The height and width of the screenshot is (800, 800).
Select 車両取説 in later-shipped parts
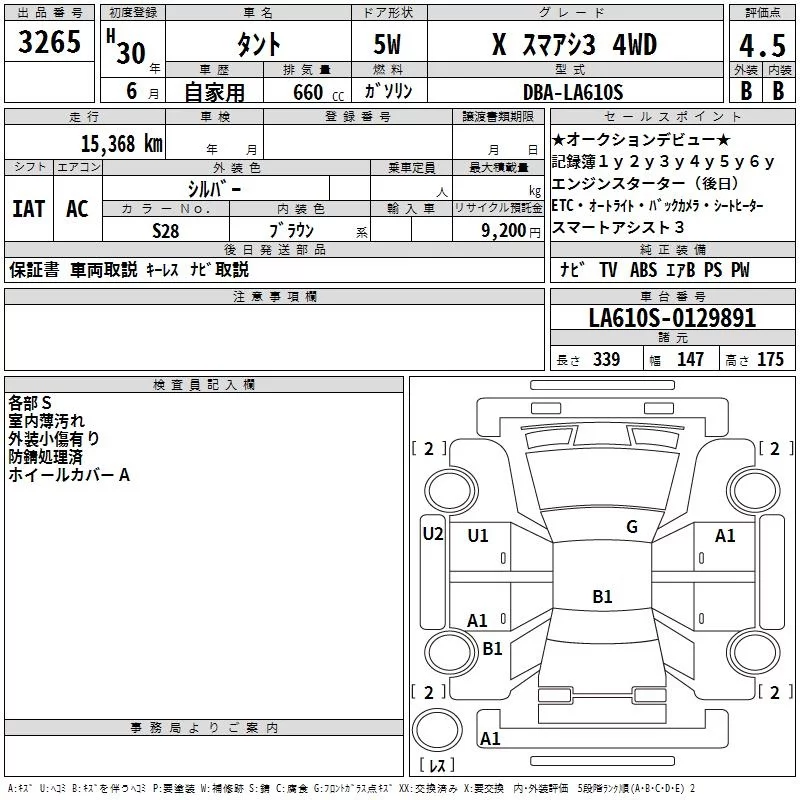[x=104, y=269]
